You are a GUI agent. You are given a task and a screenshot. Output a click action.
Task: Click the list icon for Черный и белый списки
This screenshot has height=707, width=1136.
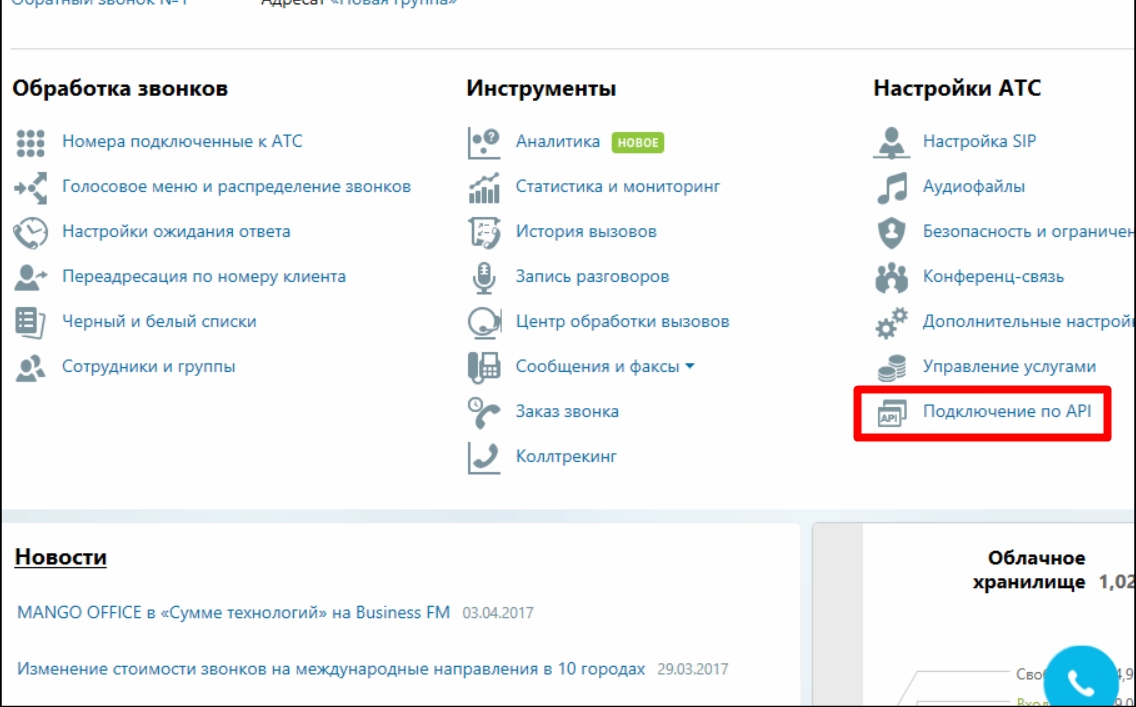30,322
